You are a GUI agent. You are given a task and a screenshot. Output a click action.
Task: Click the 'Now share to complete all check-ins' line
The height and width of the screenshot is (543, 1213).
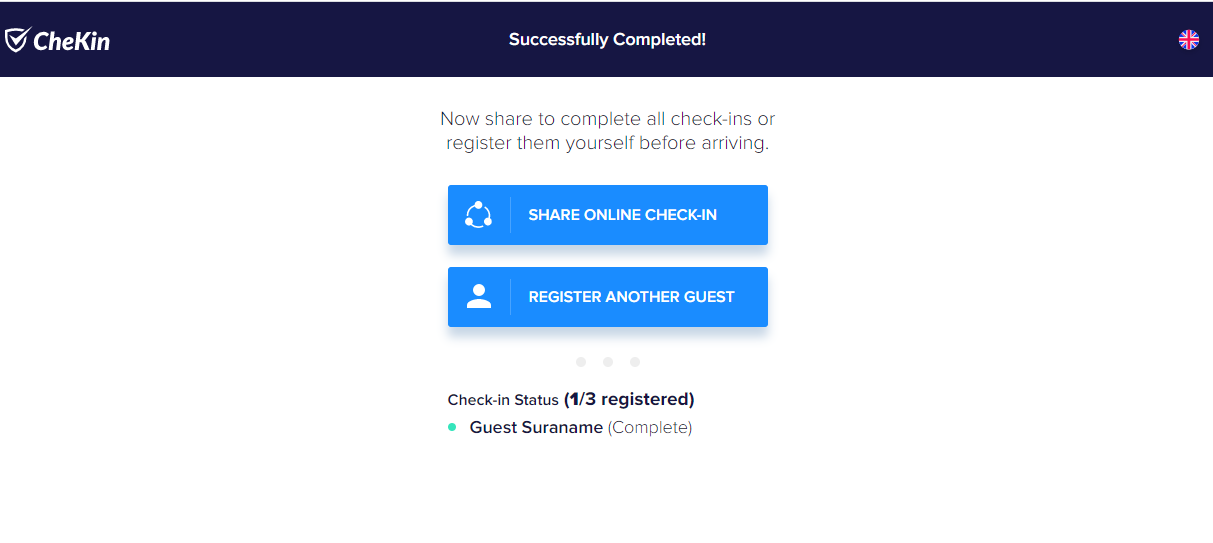coord(607,119)
